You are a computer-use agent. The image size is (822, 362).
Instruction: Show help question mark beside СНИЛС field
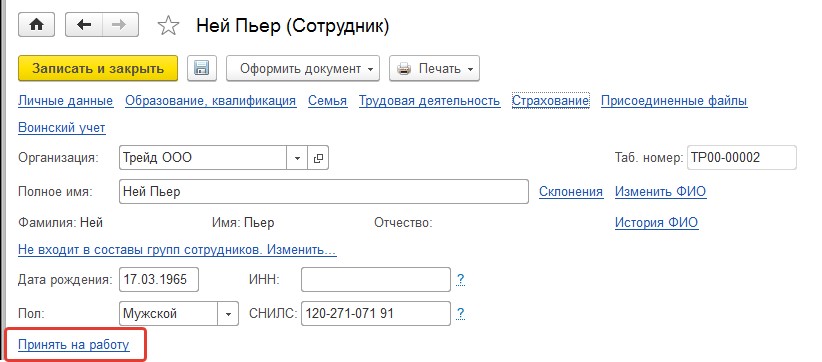[x=460, y=314]
